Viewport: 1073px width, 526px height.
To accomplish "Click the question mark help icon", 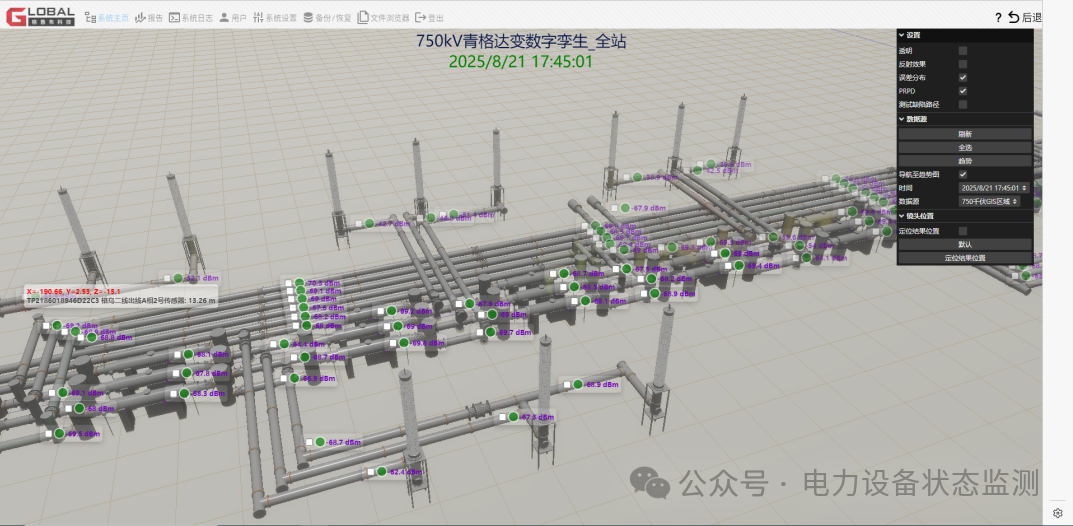I will pyautogui.click(x=998, y=18).
